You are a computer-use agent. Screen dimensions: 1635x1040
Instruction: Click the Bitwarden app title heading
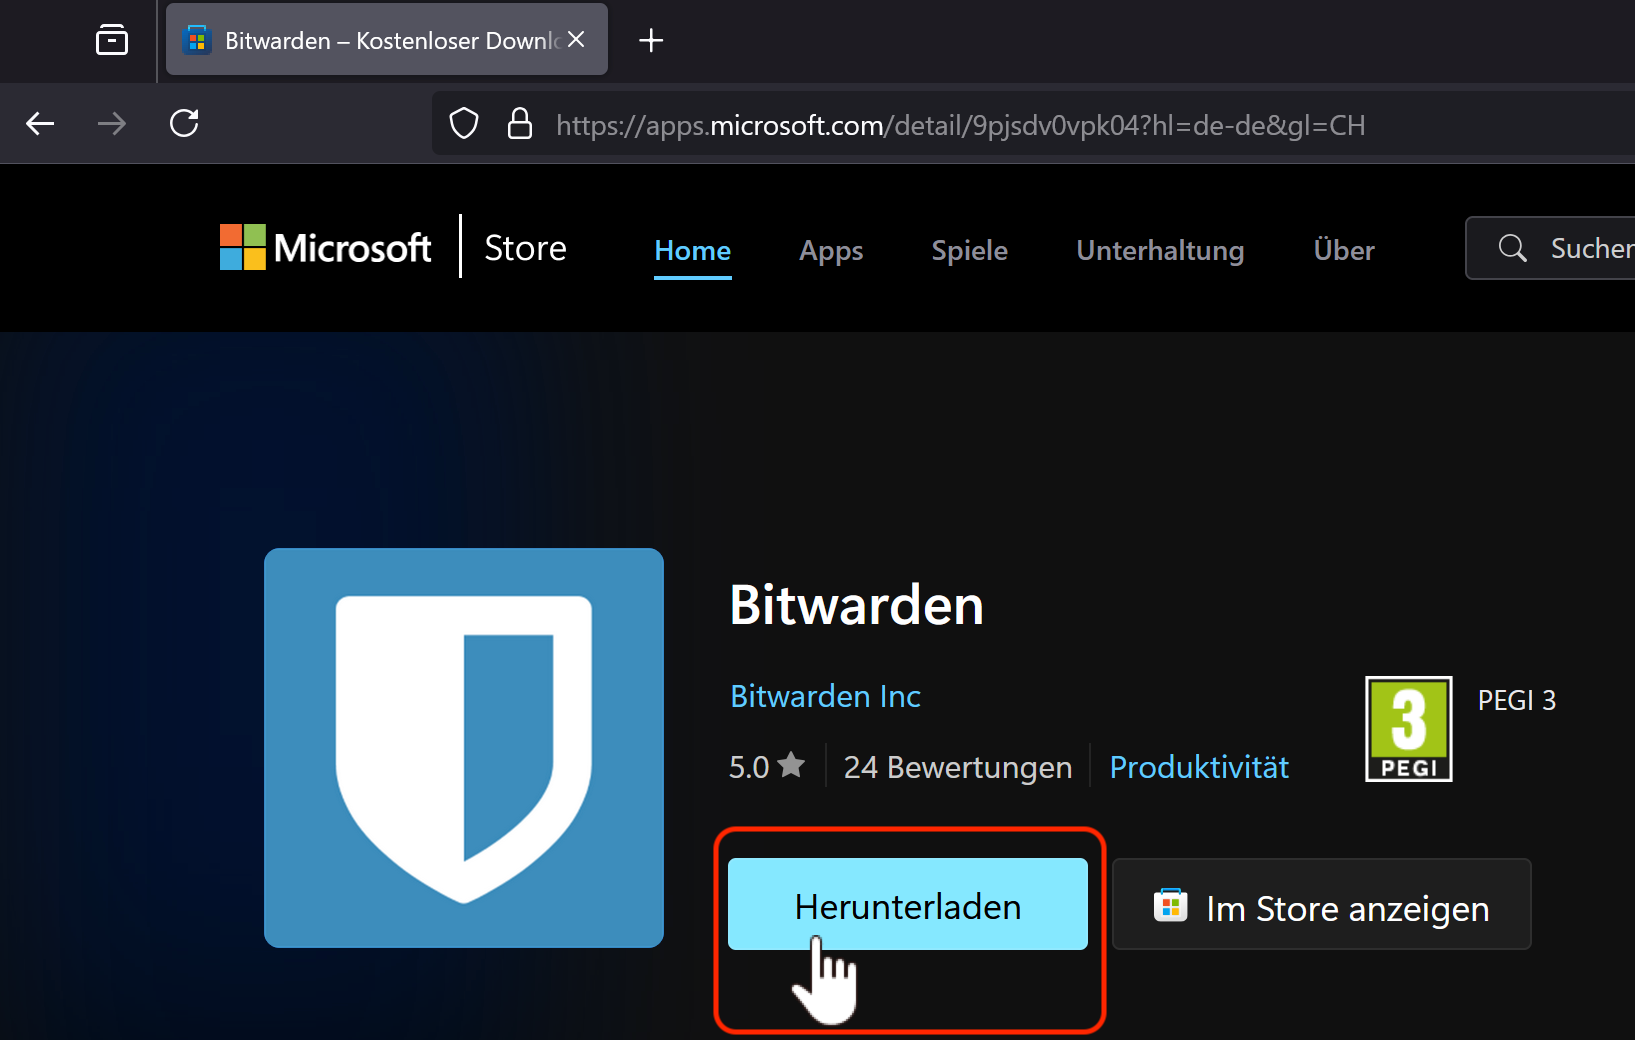857,605
